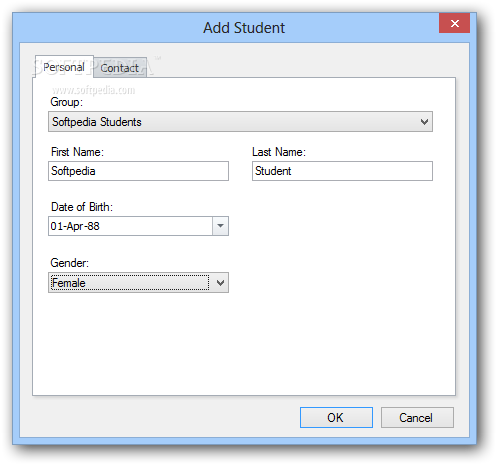The image size is (497, 465).
Task: Cancel adding the student
Action: 417,417
